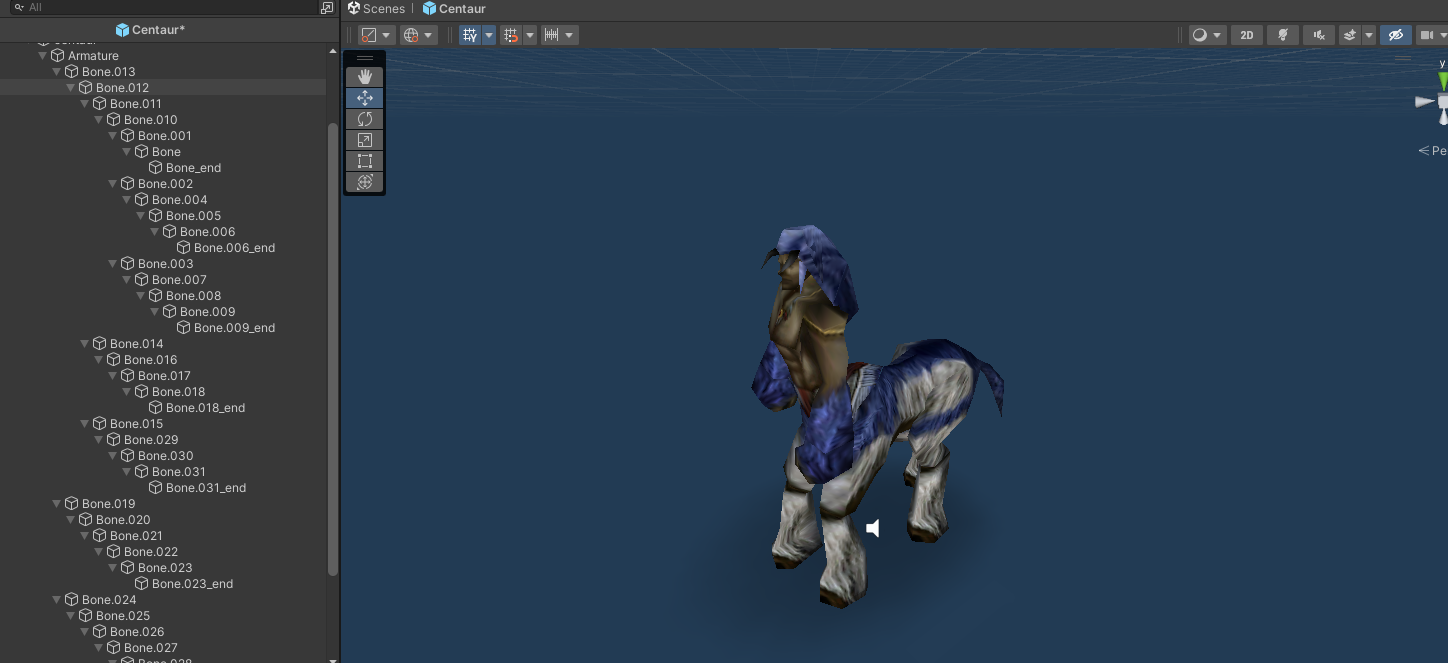Viewport: 1448px width, 663px height.
Task: Select the Rect tool
Action: point(364,161)
